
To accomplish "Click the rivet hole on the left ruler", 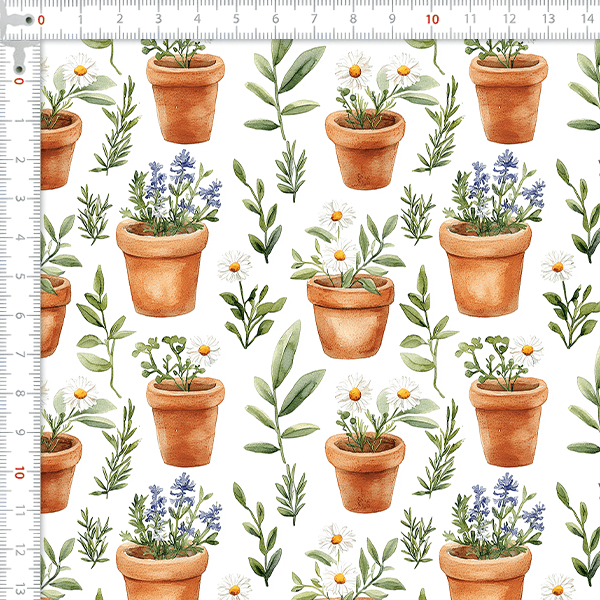I will [x=18, y=67].
